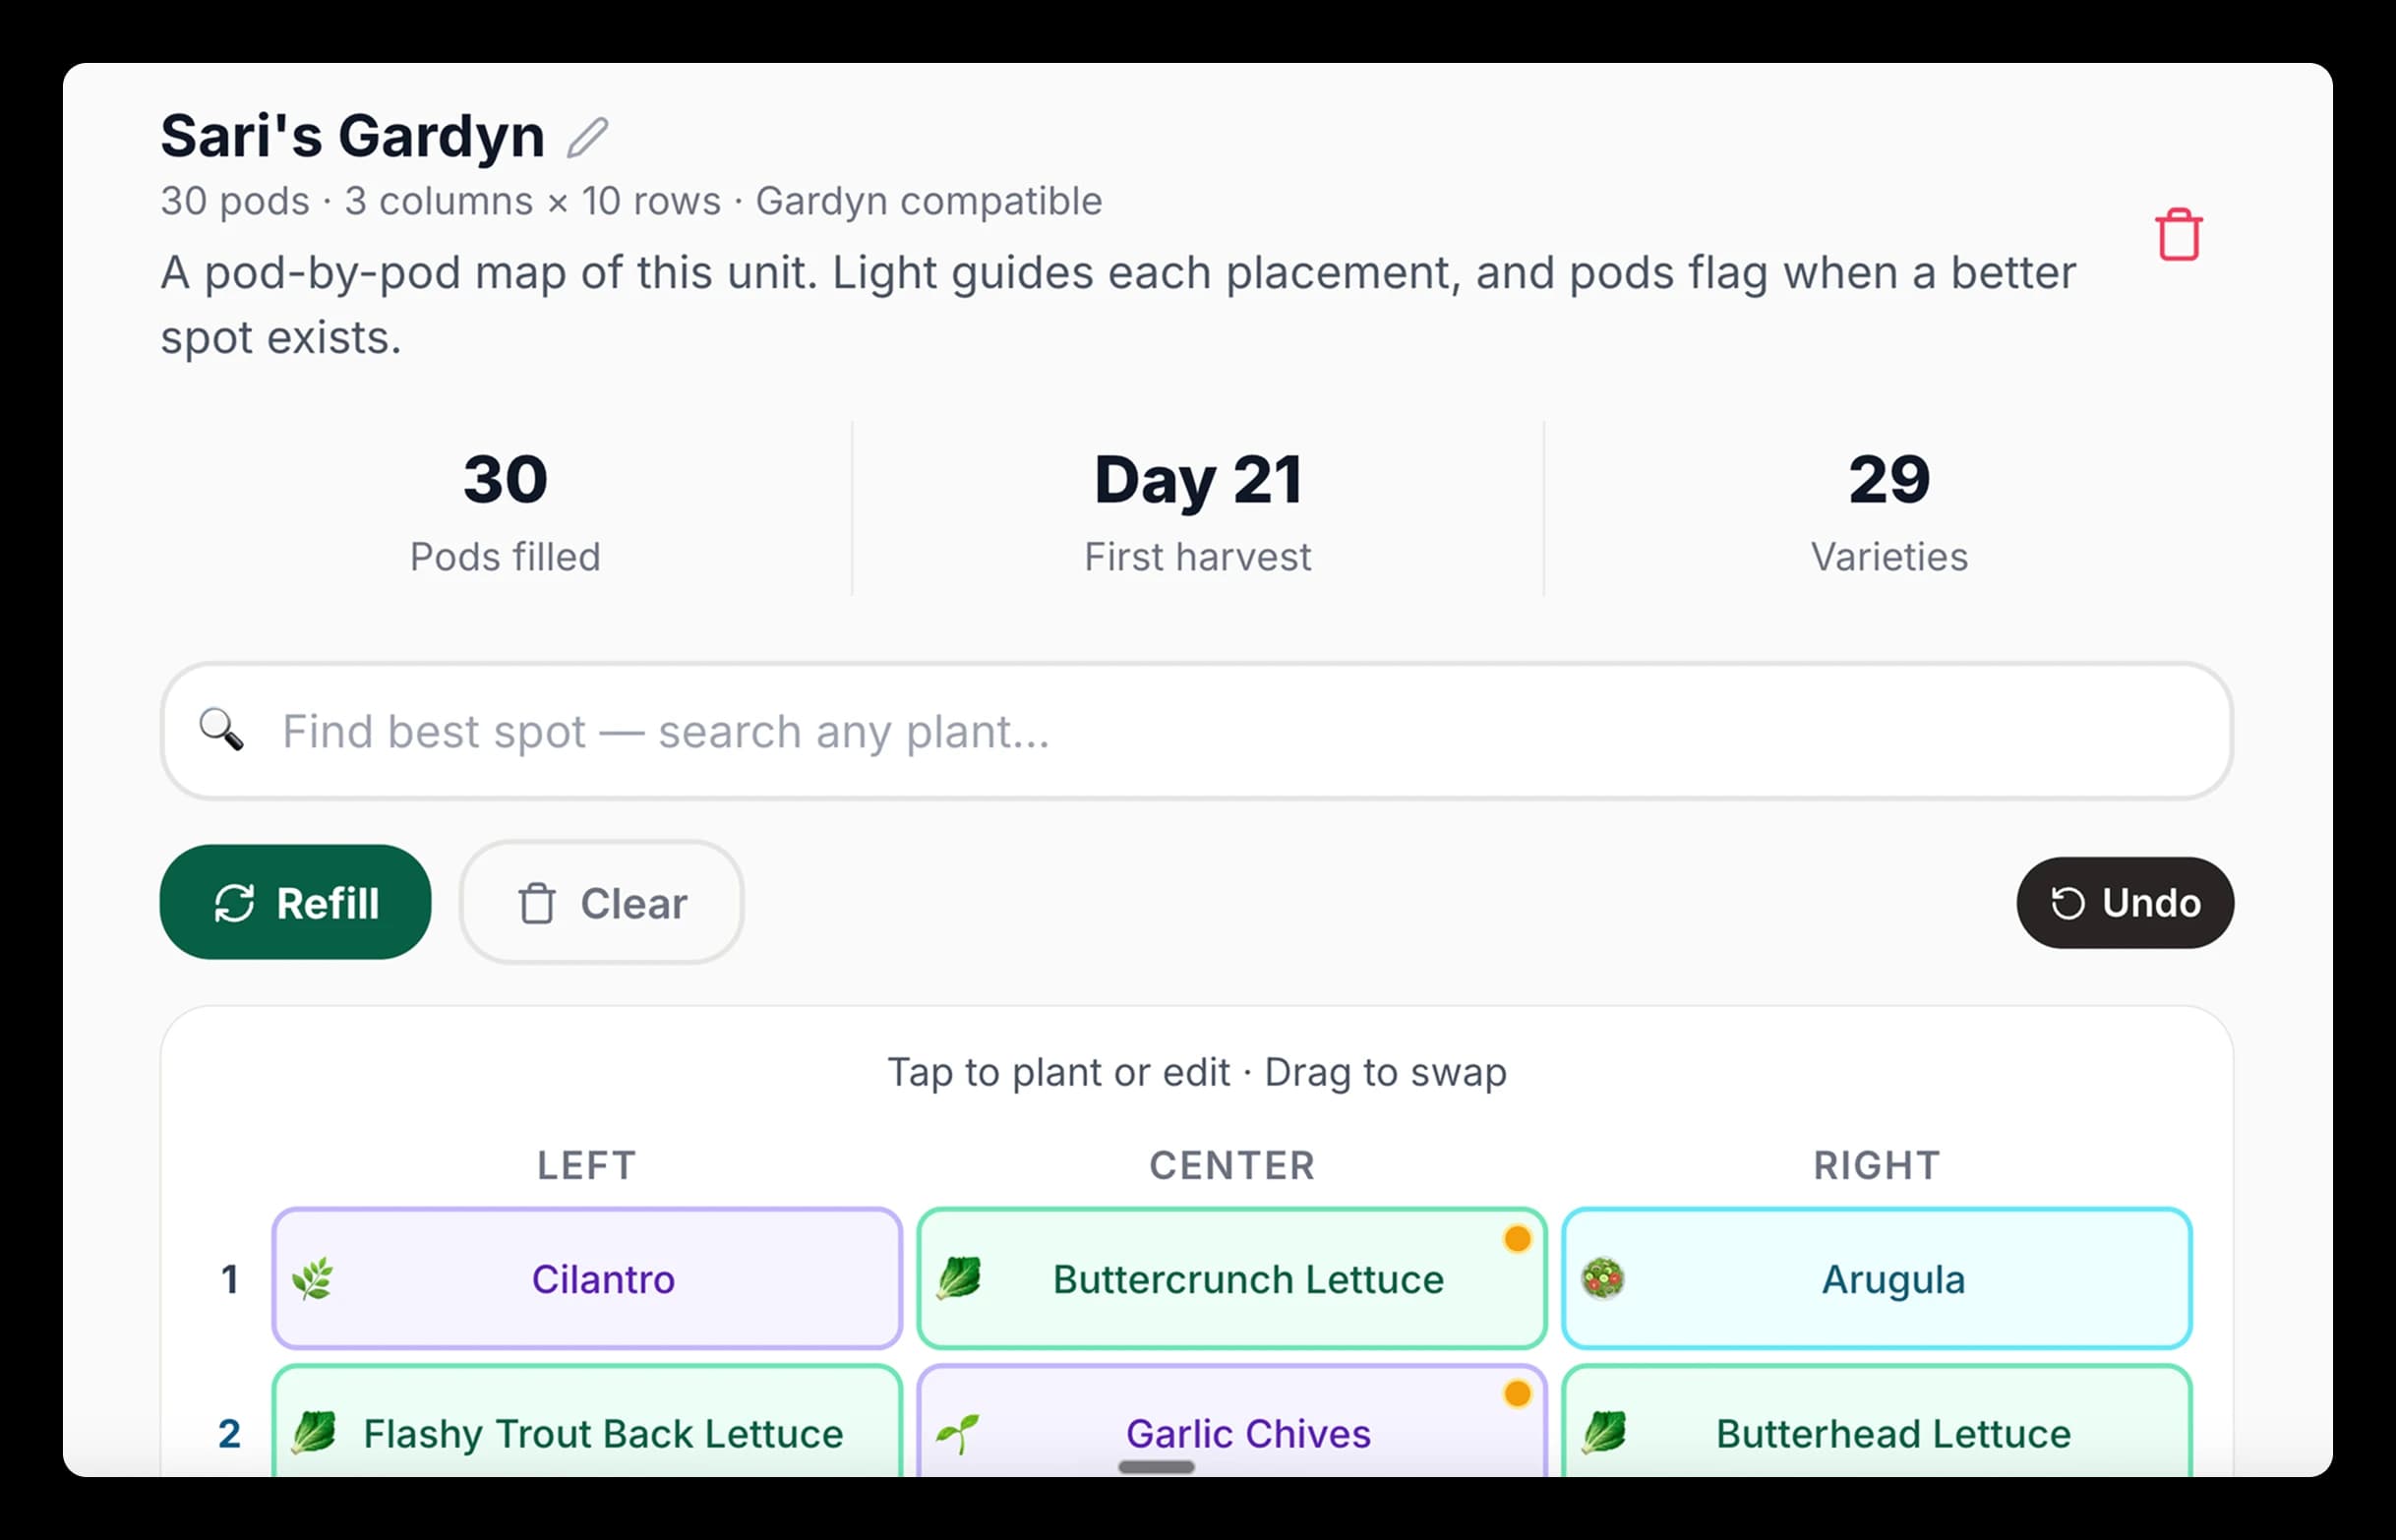2396x1540 pixels.
Task: Click the salad icon in Arugula pod
Action: (x=1603, y=1279)
